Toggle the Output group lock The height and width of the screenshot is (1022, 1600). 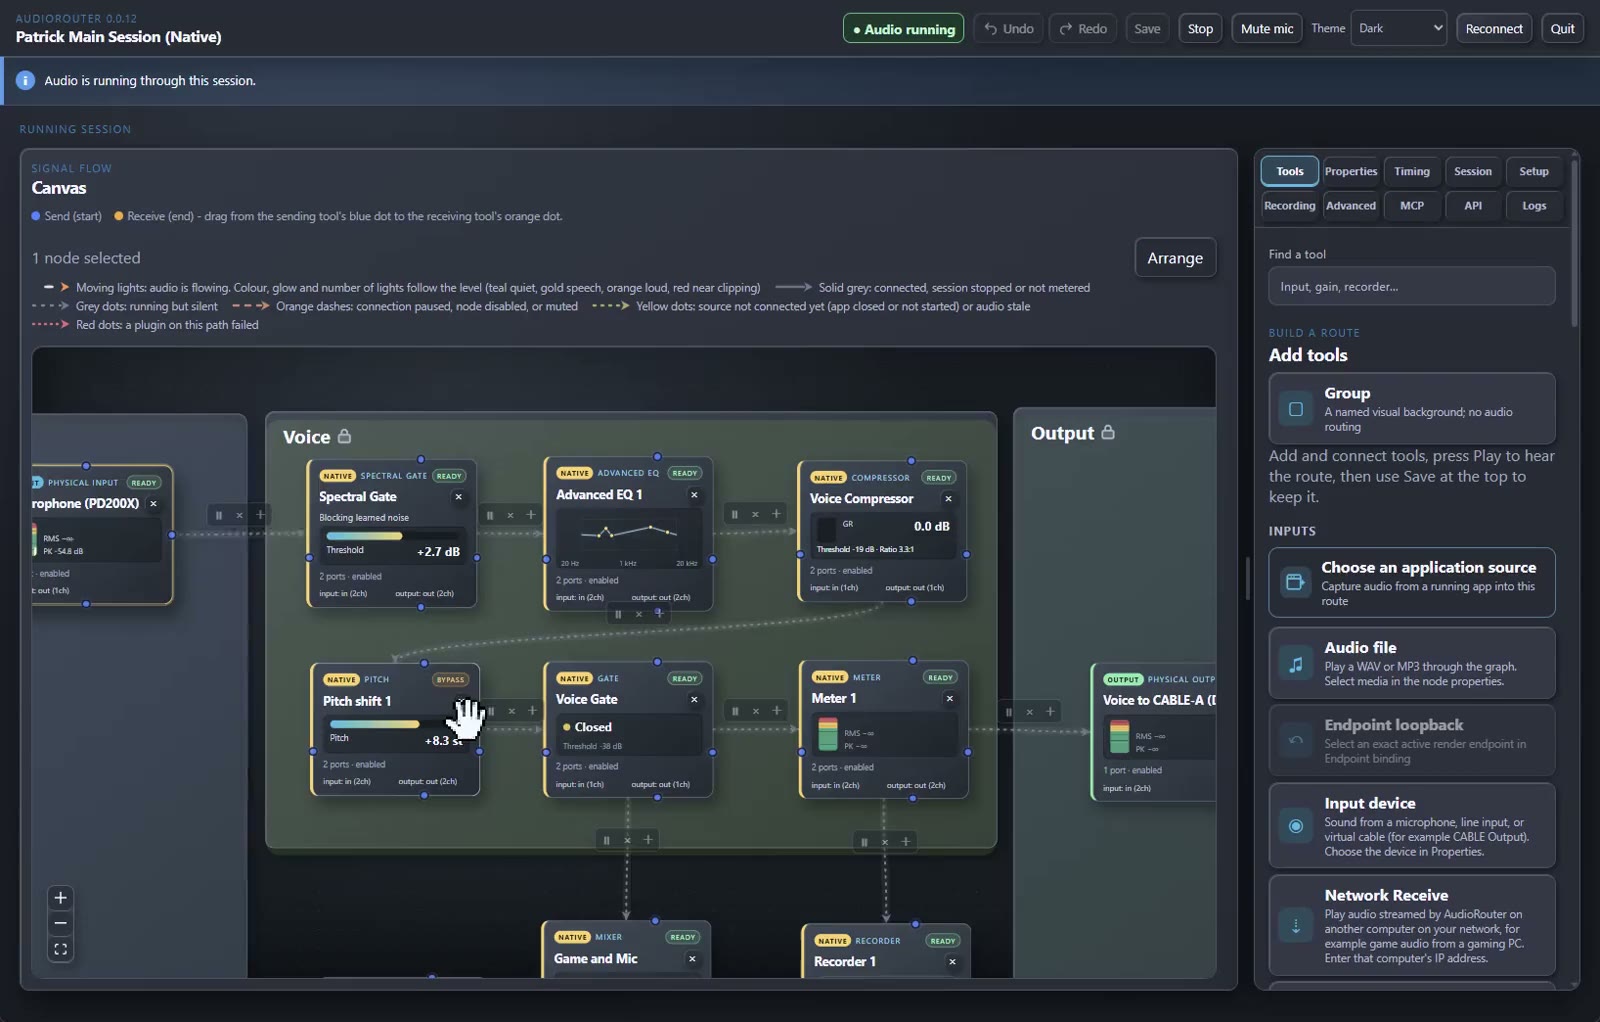click(x=1108, y=432)
